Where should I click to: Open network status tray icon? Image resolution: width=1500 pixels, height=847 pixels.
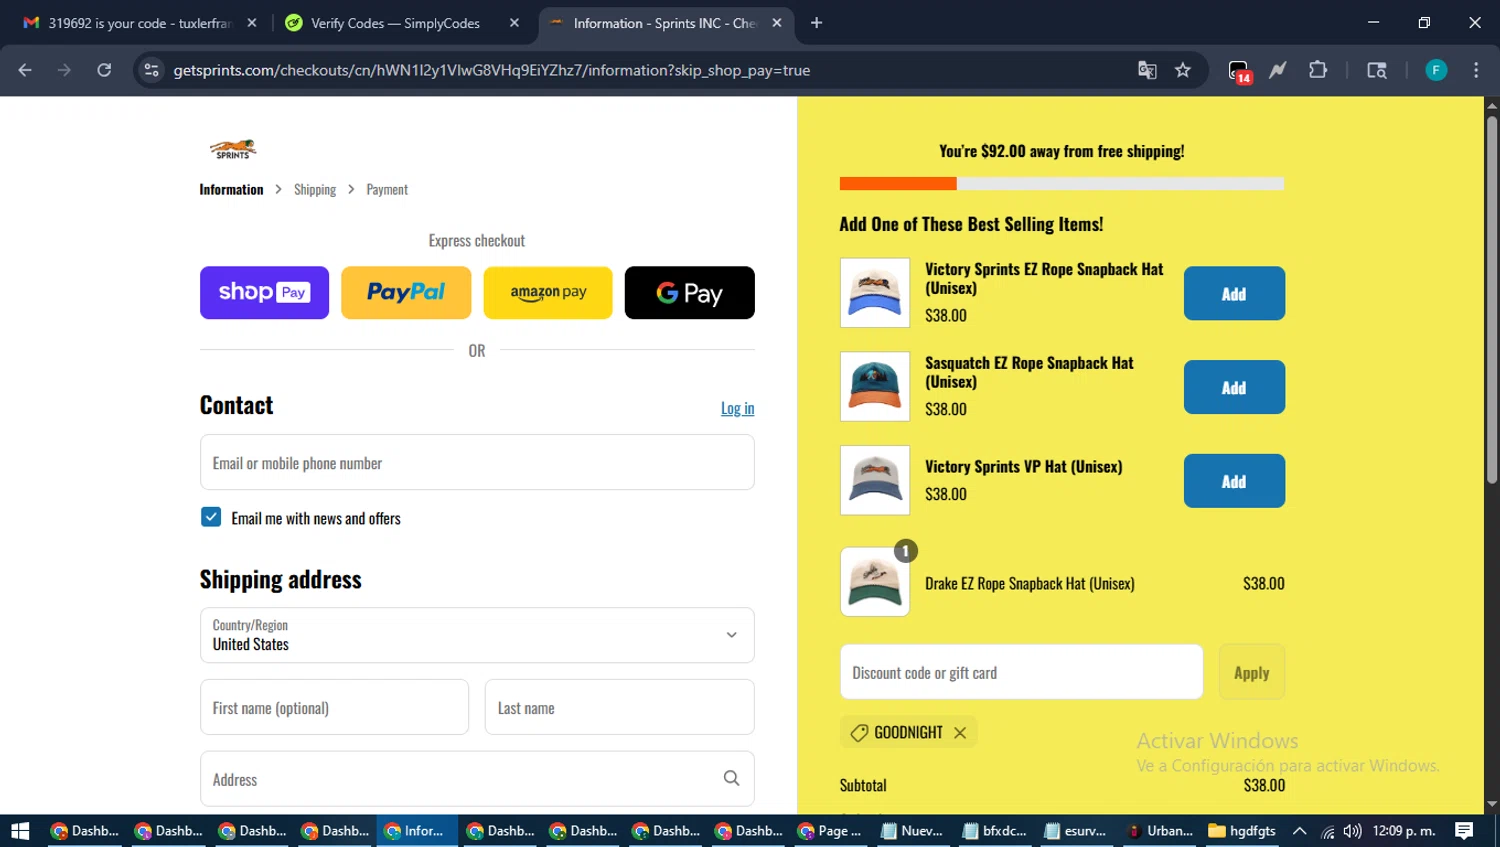1327,831
